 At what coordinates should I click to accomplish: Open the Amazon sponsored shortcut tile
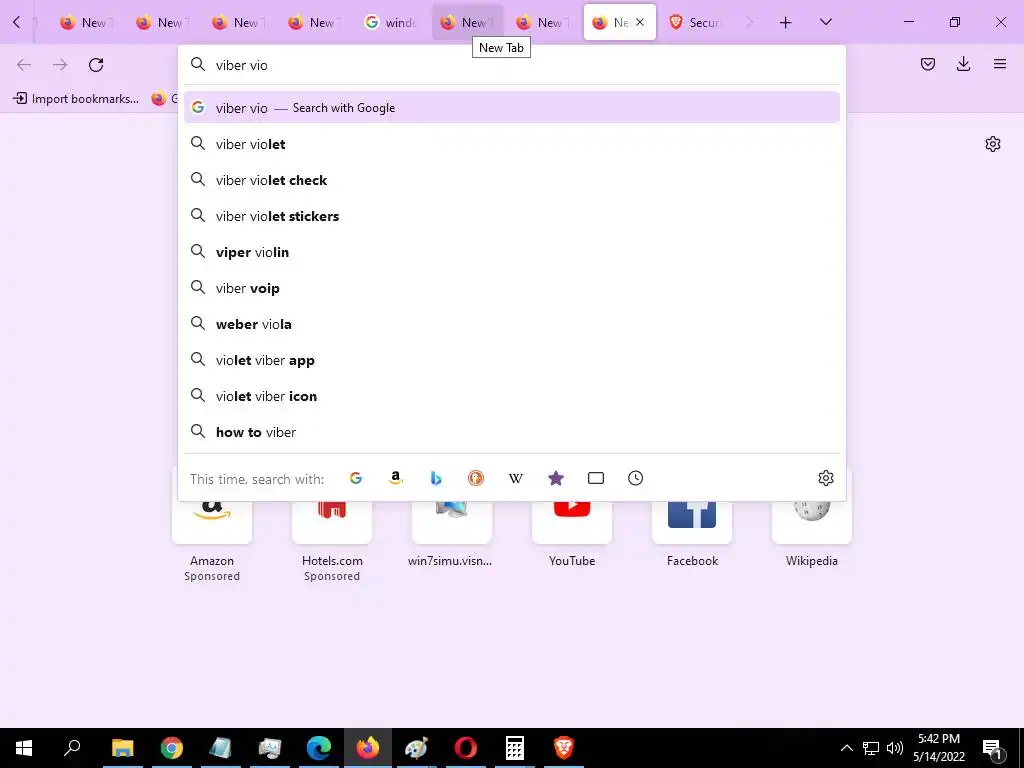[212, 522]
